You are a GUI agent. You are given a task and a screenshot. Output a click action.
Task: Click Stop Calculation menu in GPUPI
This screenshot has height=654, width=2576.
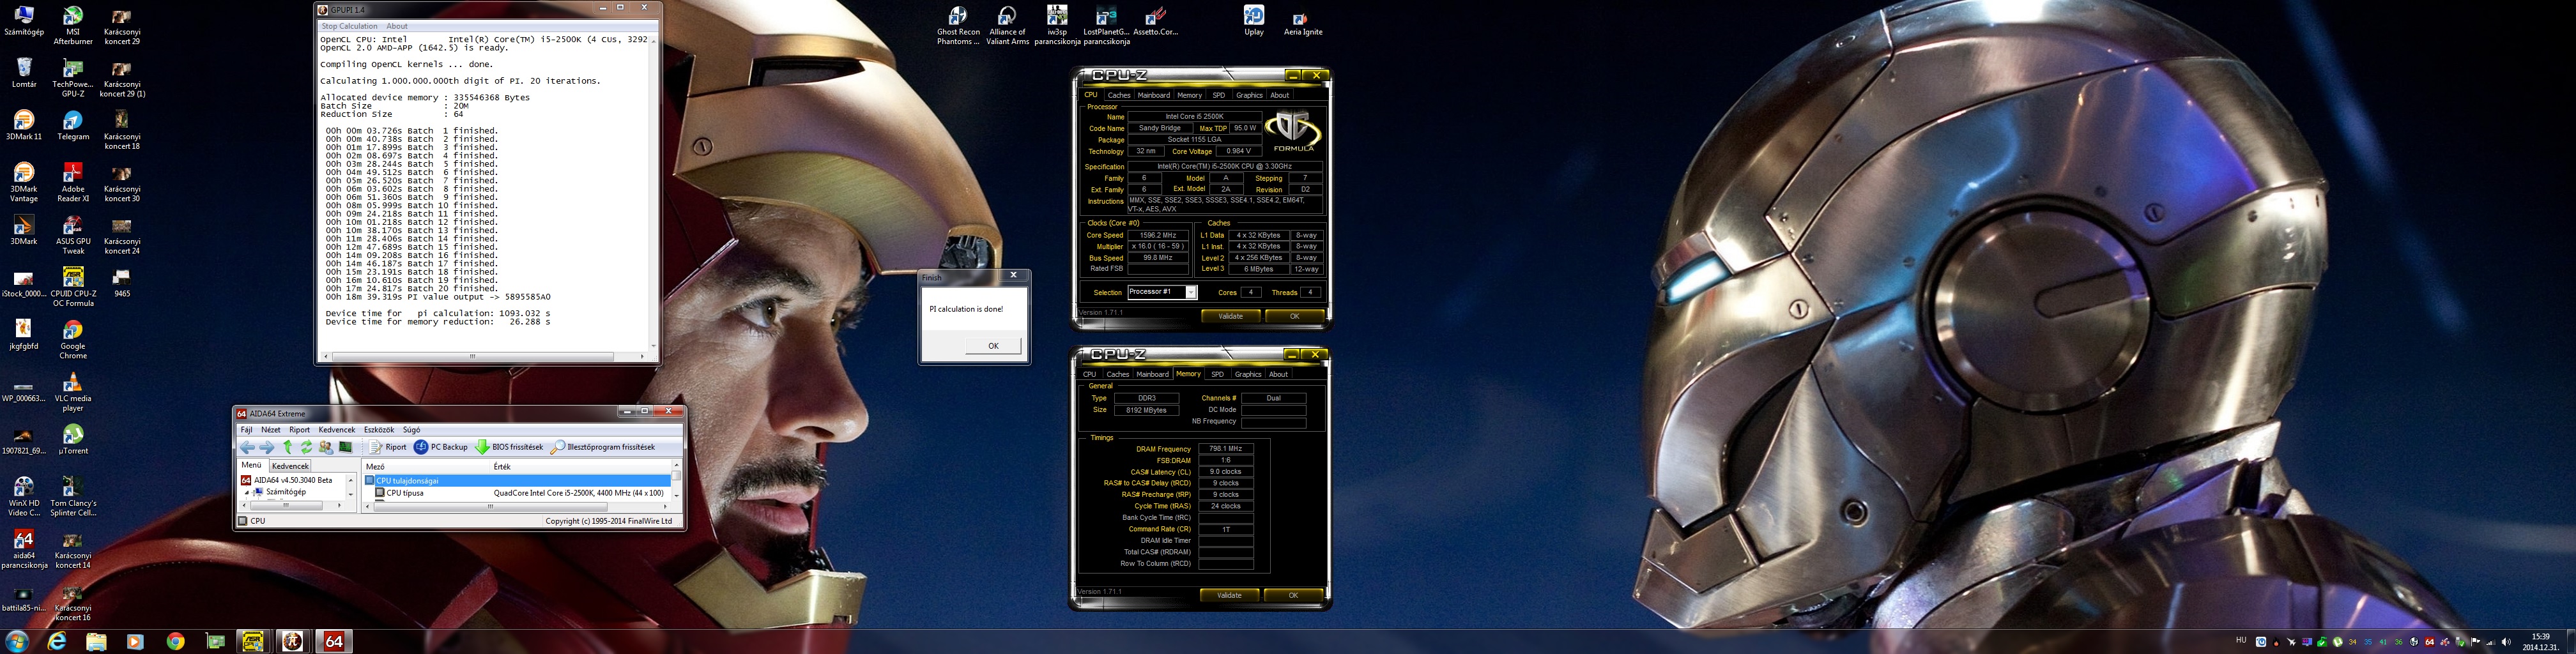[349, 26]
